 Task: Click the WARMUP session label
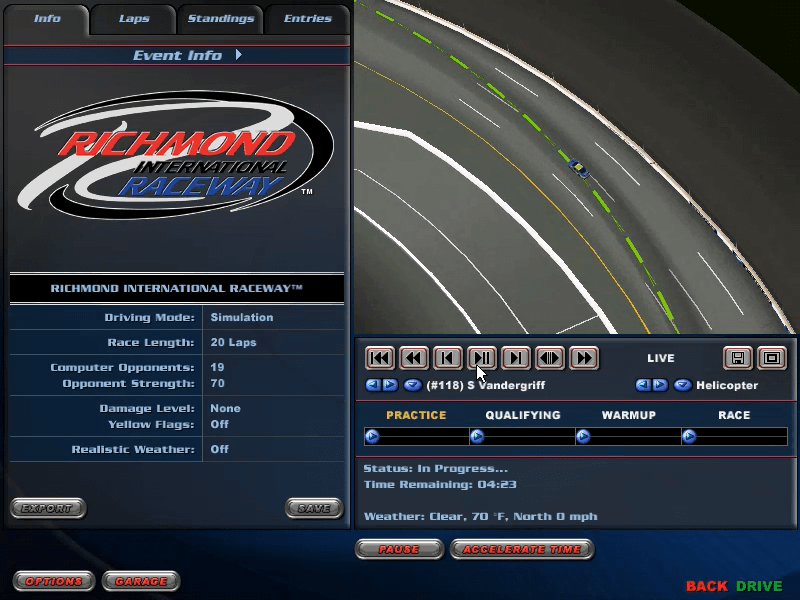tap(629, 415)
